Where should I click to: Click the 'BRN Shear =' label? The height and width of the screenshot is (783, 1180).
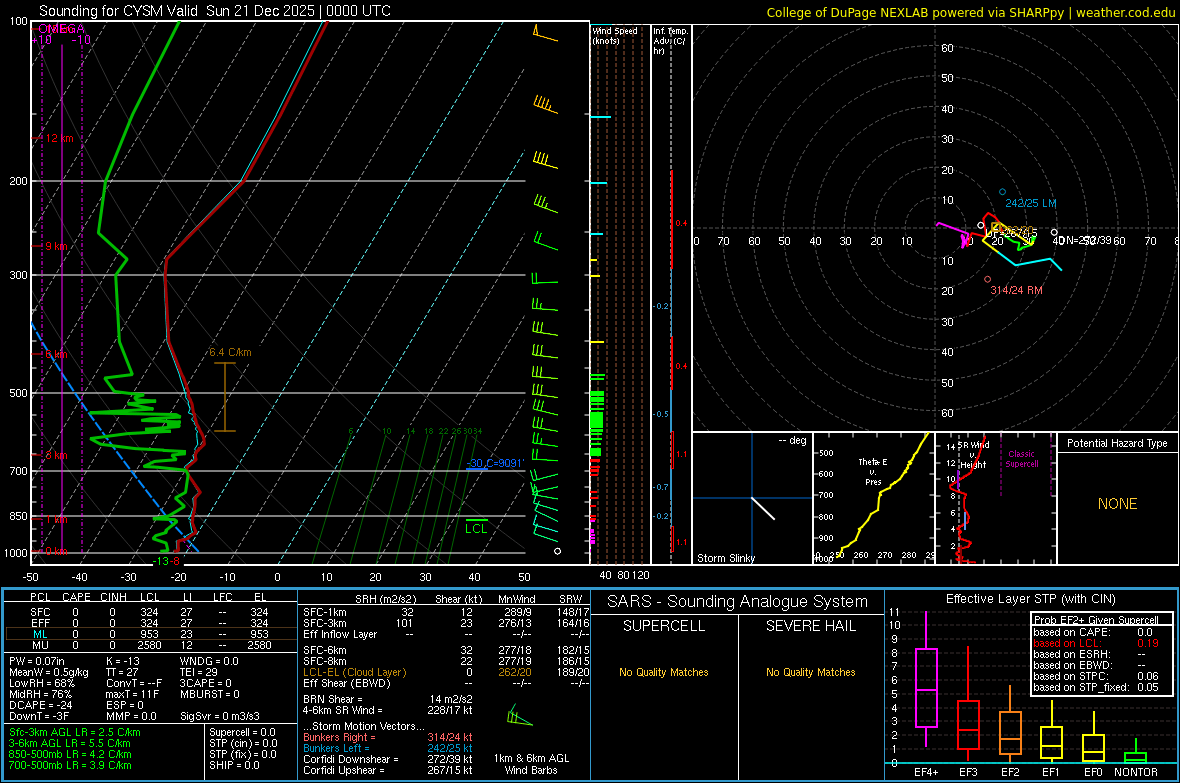coord(332,699)
